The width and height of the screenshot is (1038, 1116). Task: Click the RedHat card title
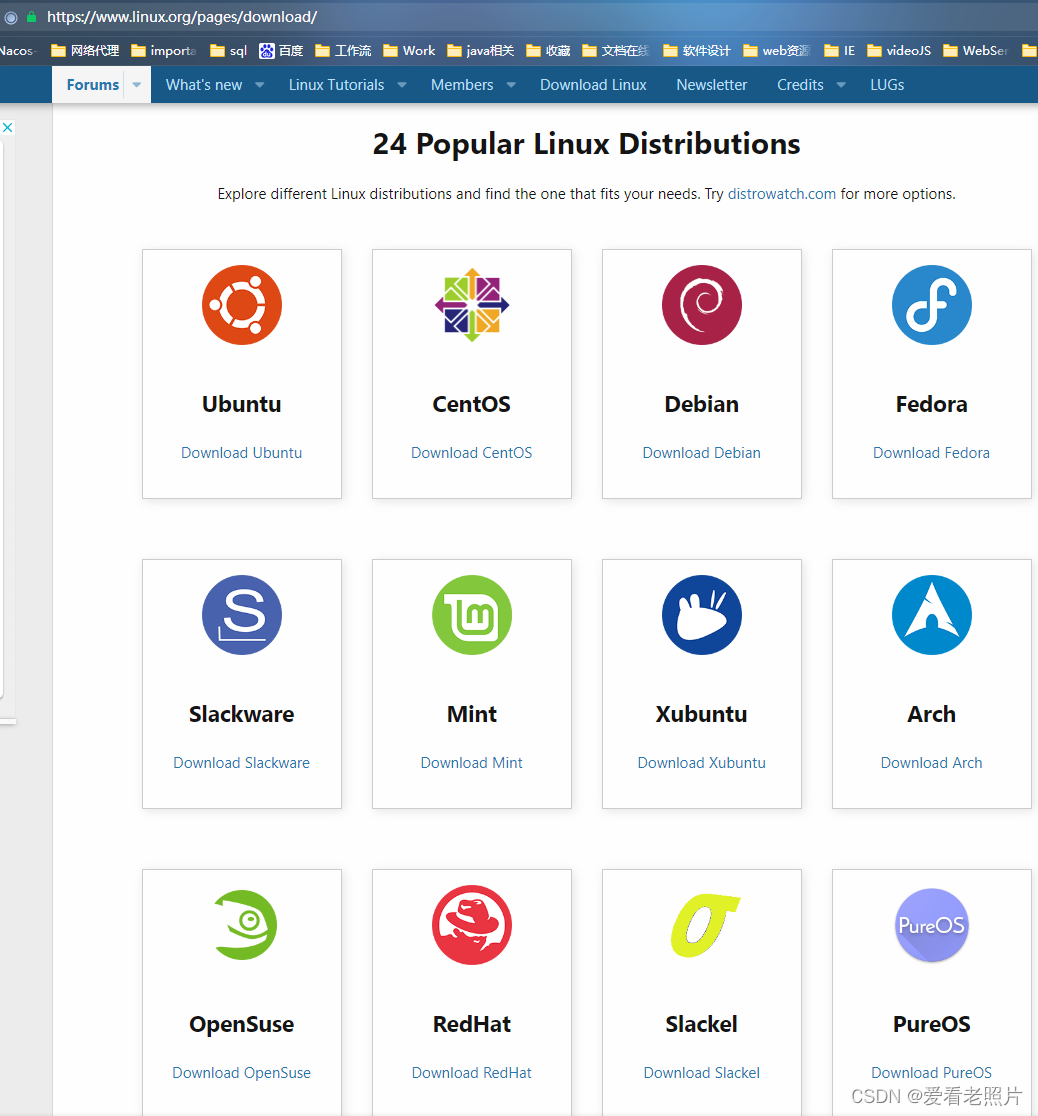click(x=471, y=1024)
